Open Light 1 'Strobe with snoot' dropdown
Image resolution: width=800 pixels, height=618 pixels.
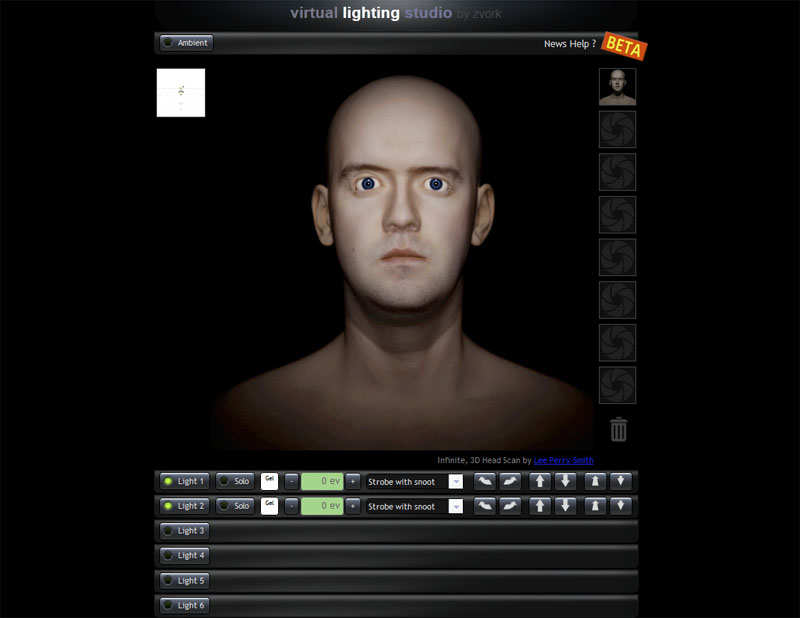pyautogui.click(x=415, y=481)
